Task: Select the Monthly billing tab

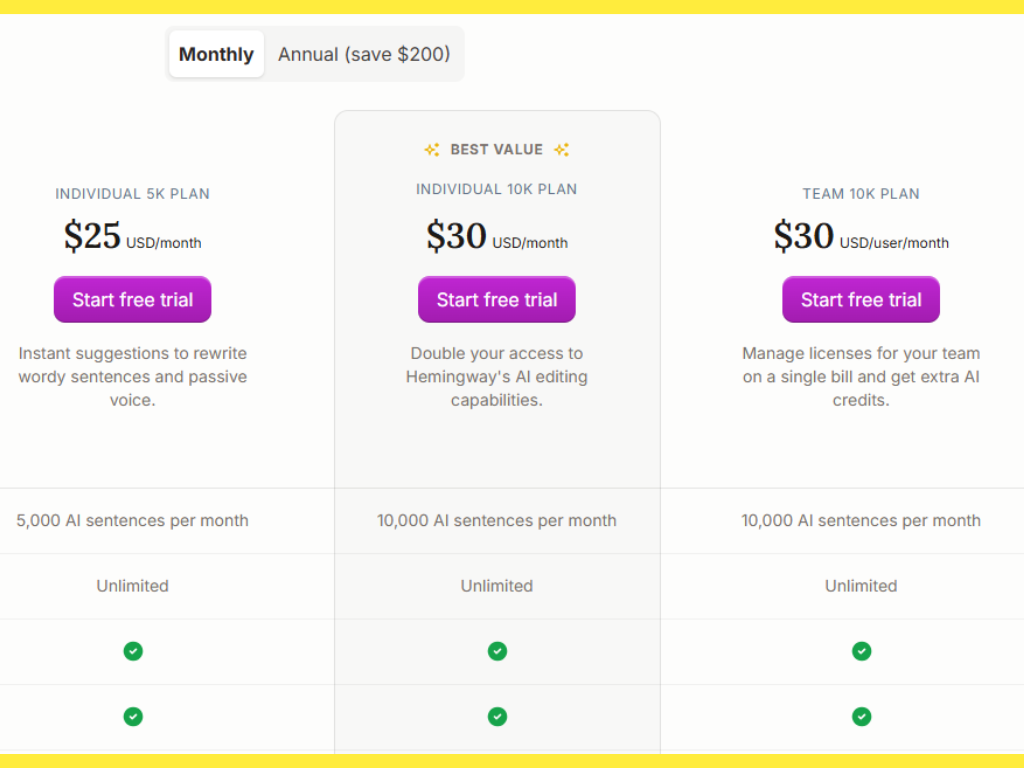Action: coord(216,54)
